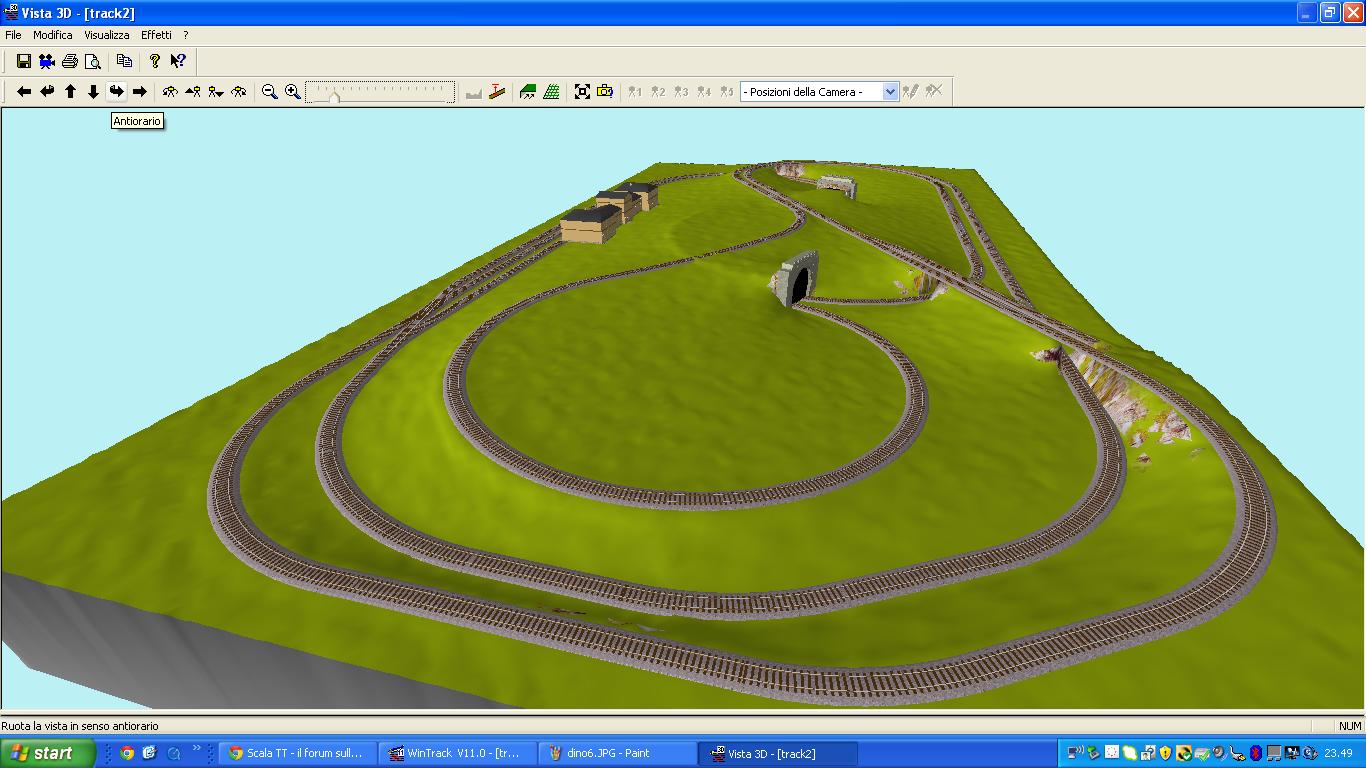Screen dimensions: 1366x768
Task: Open the Modifica menu
Action: pyautogui.click(x=53, y=35)
